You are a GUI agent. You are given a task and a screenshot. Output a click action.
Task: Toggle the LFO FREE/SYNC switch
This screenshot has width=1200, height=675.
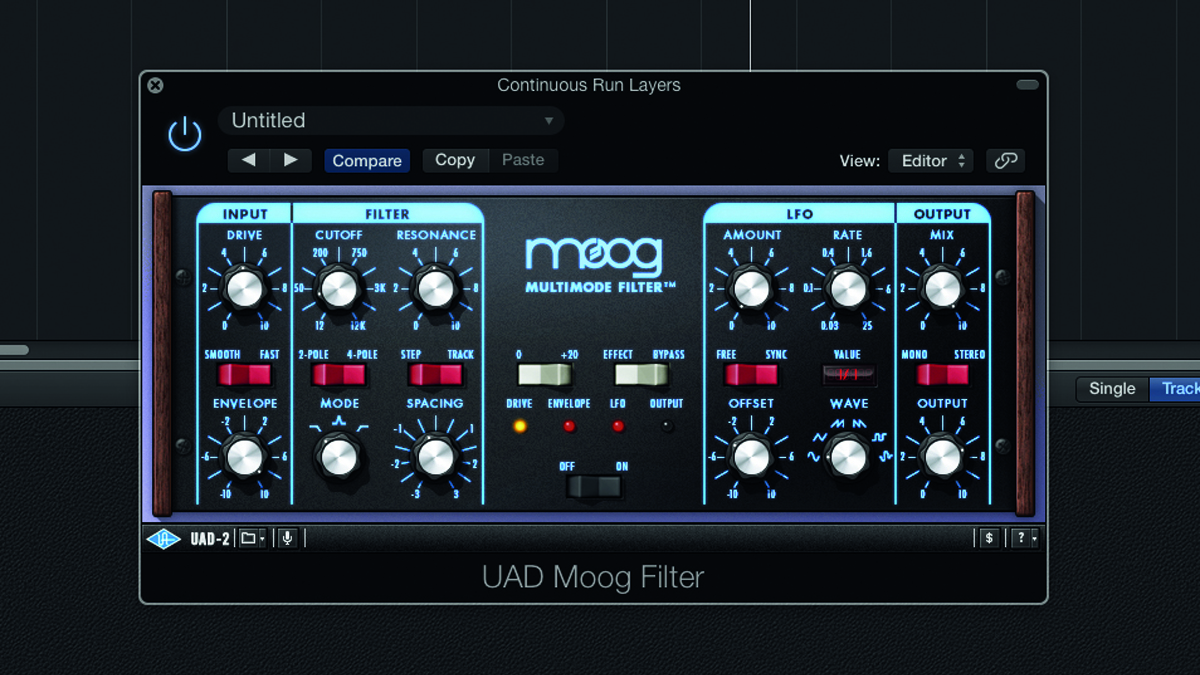[751, 375]
